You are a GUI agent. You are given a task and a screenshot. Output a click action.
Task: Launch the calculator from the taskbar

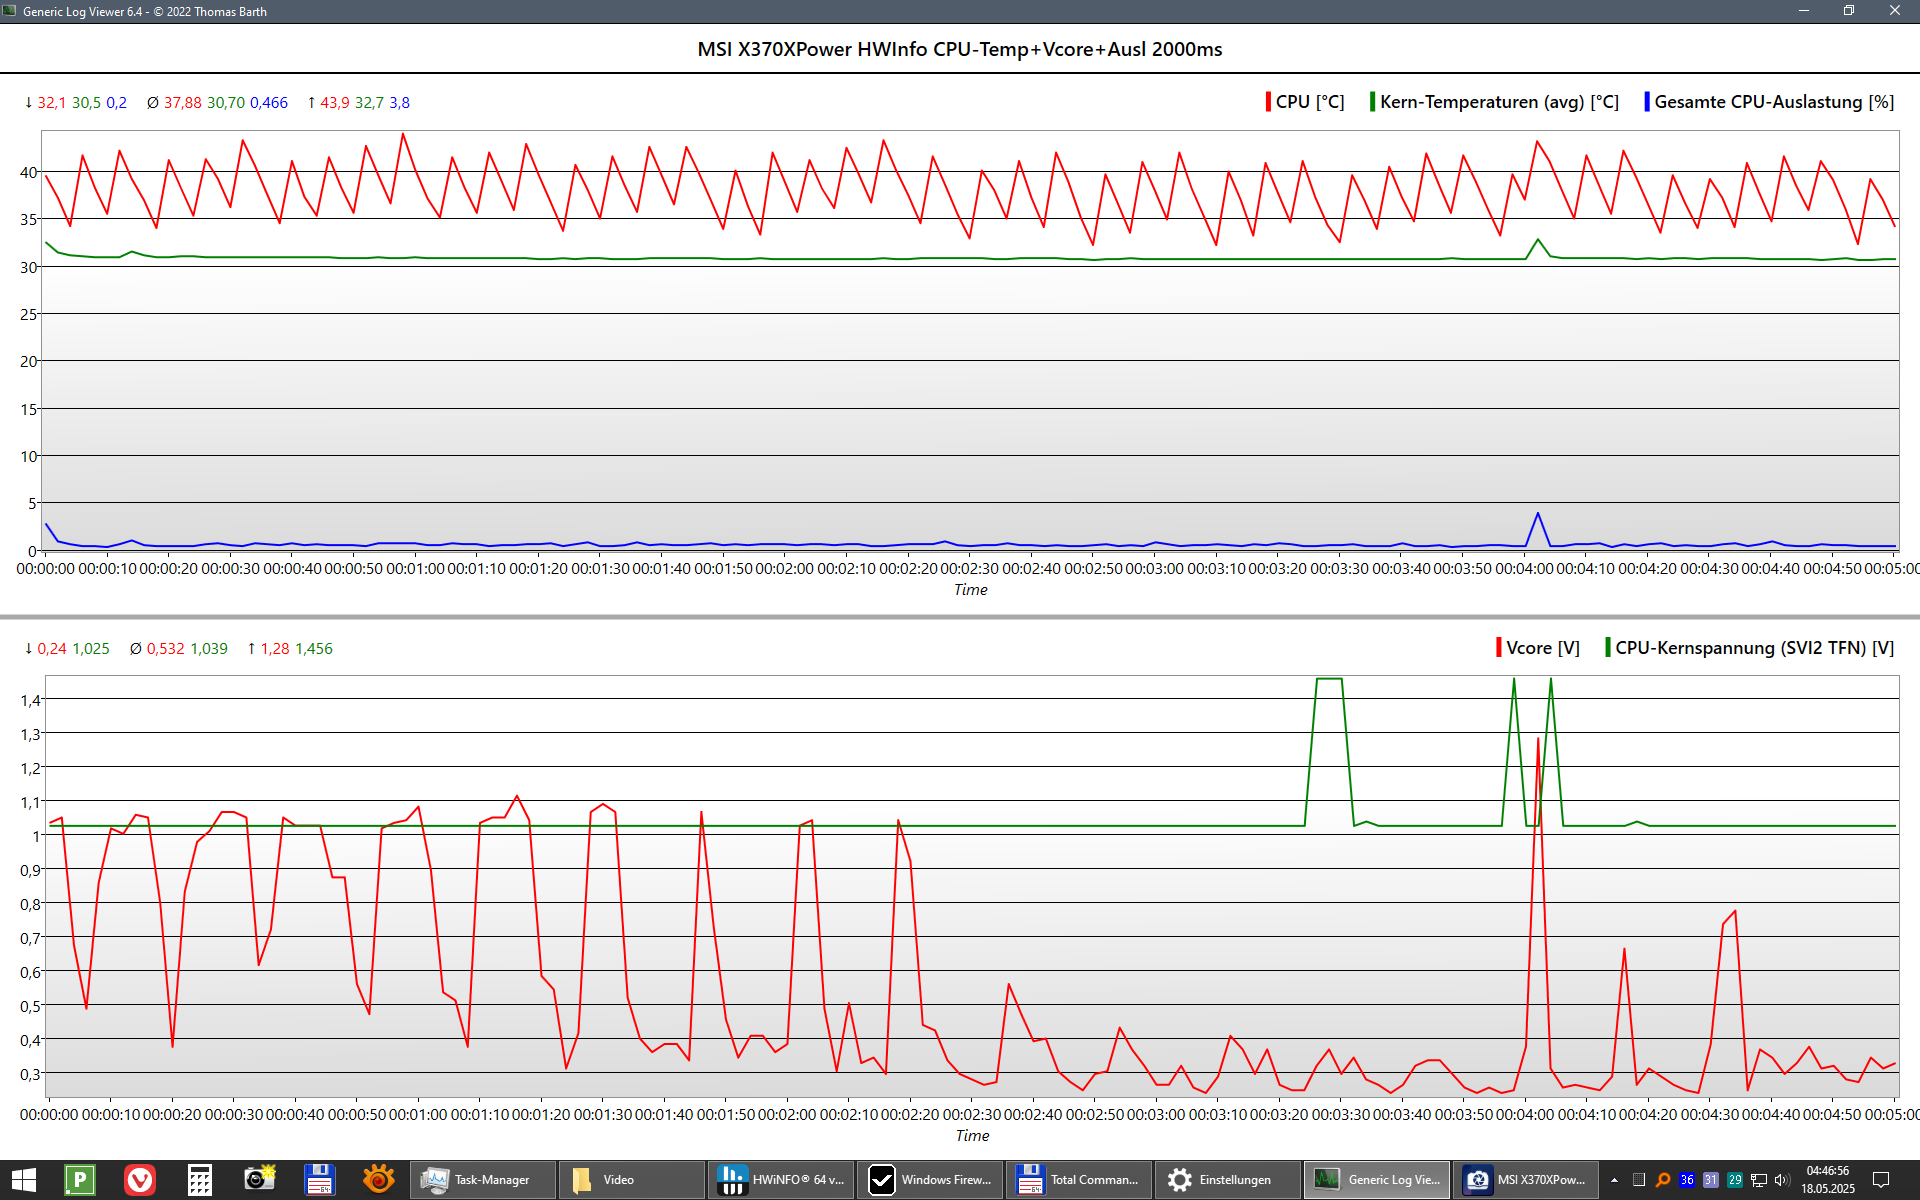coord(200,1180)
